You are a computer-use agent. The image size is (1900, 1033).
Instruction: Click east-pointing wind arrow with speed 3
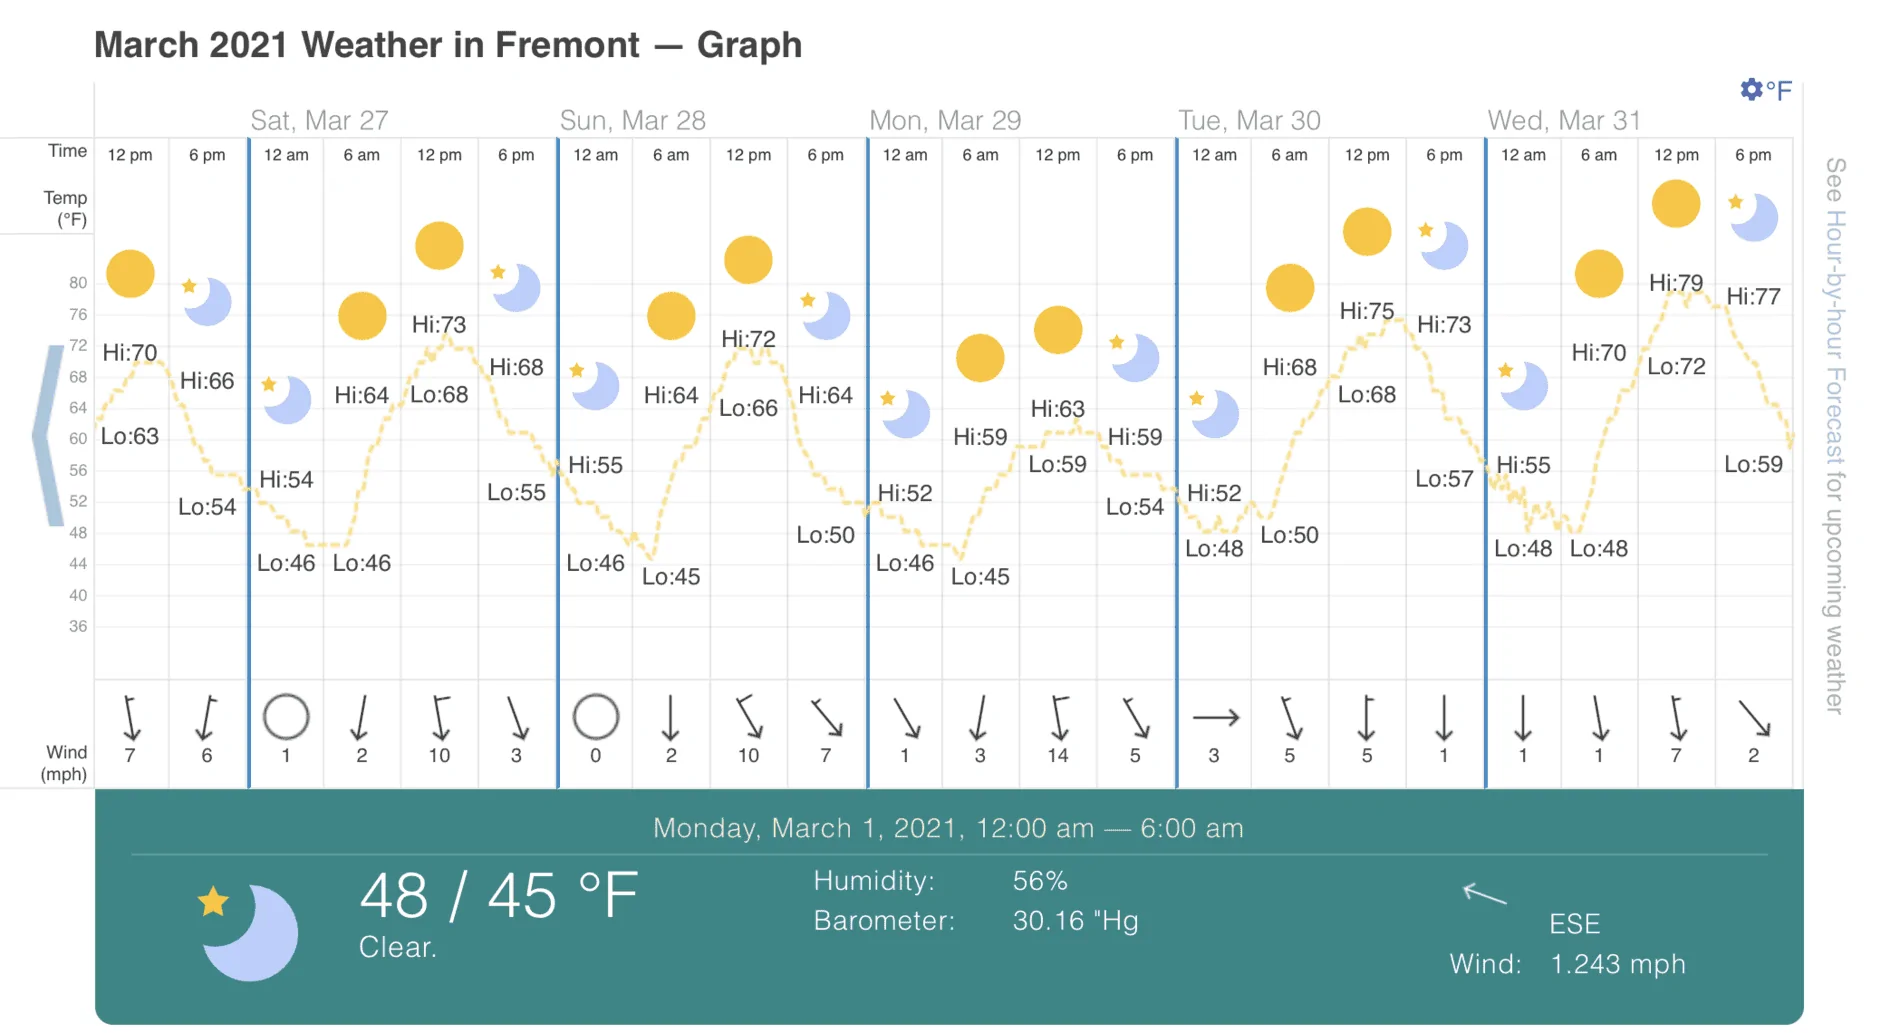(1215, 717)
